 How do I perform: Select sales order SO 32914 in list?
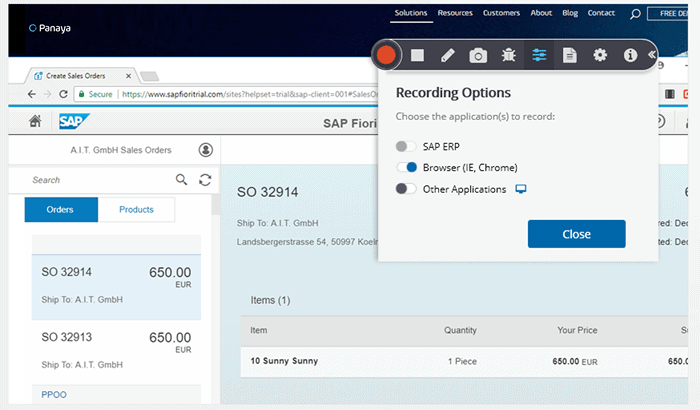point(116,287)
